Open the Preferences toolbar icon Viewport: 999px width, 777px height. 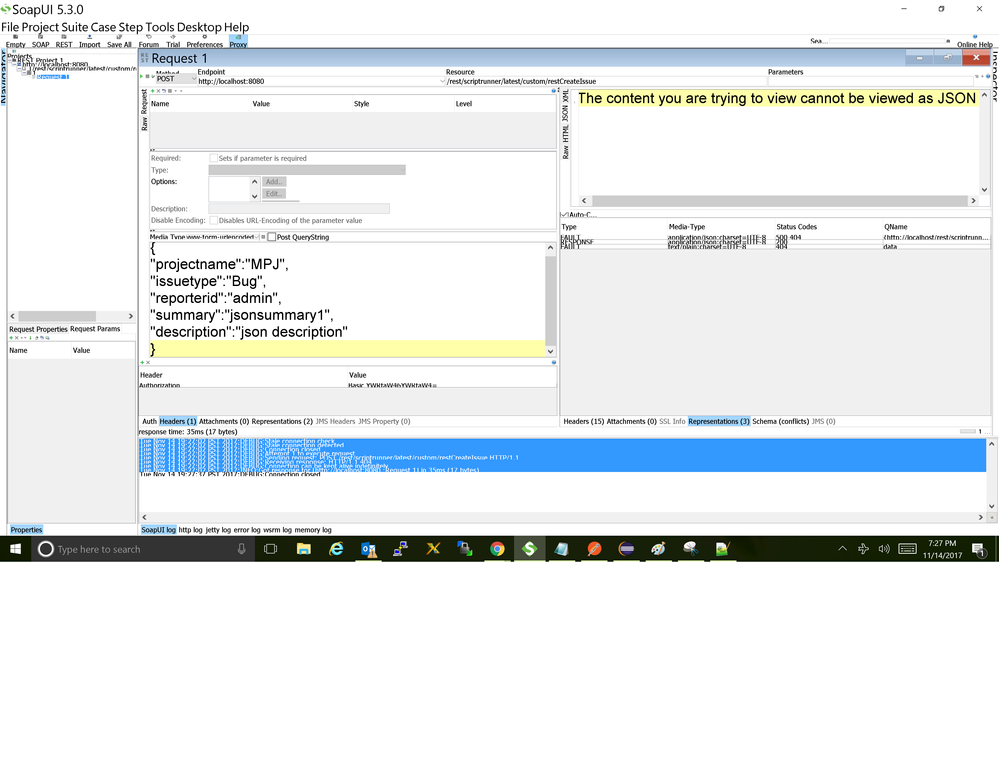click(205, 41)
